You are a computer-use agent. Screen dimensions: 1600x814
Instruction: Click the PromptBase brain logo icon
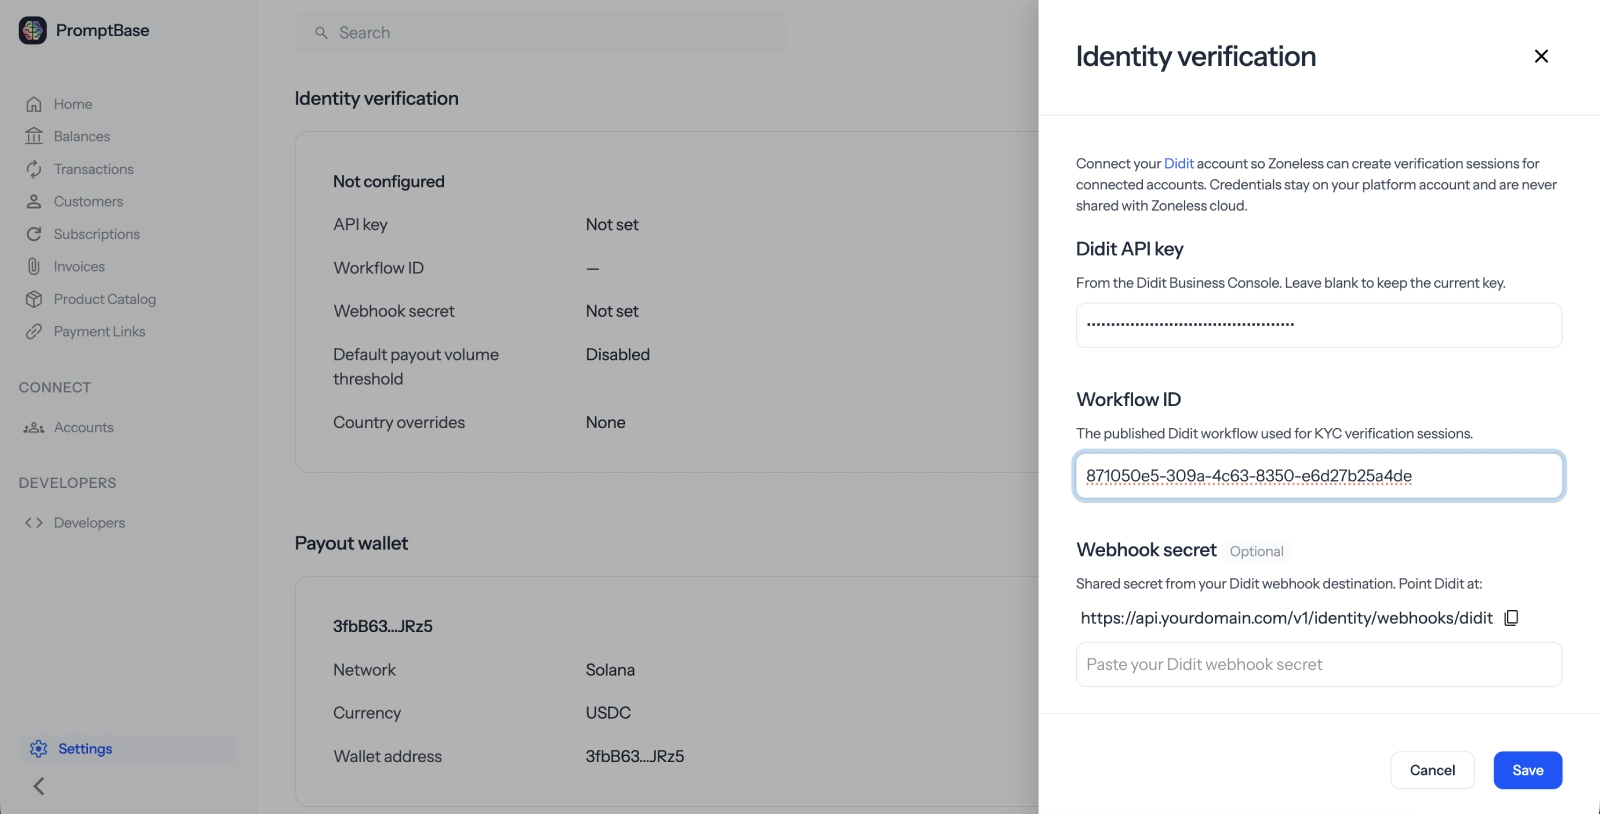[33, 31]
